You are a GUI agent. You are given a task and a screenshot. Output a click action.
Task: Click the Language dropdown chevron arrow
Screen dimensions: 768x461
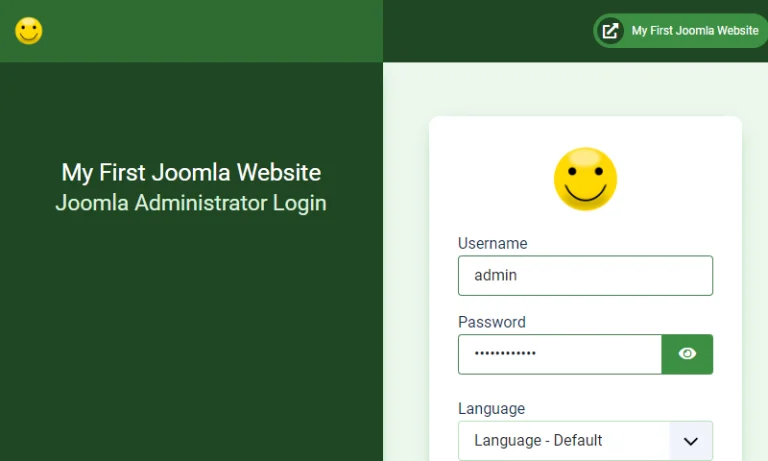[691, 441]
